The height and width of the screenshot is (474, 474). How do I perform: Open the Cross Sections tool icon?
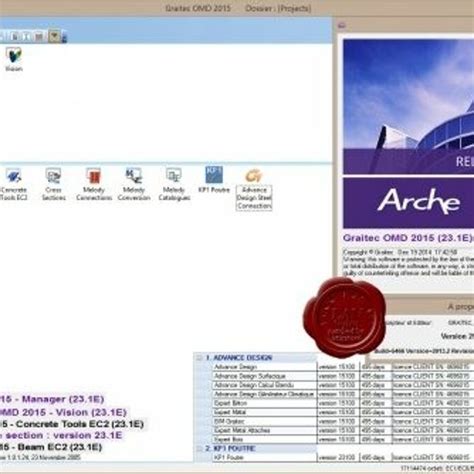[x=53, y=184]
